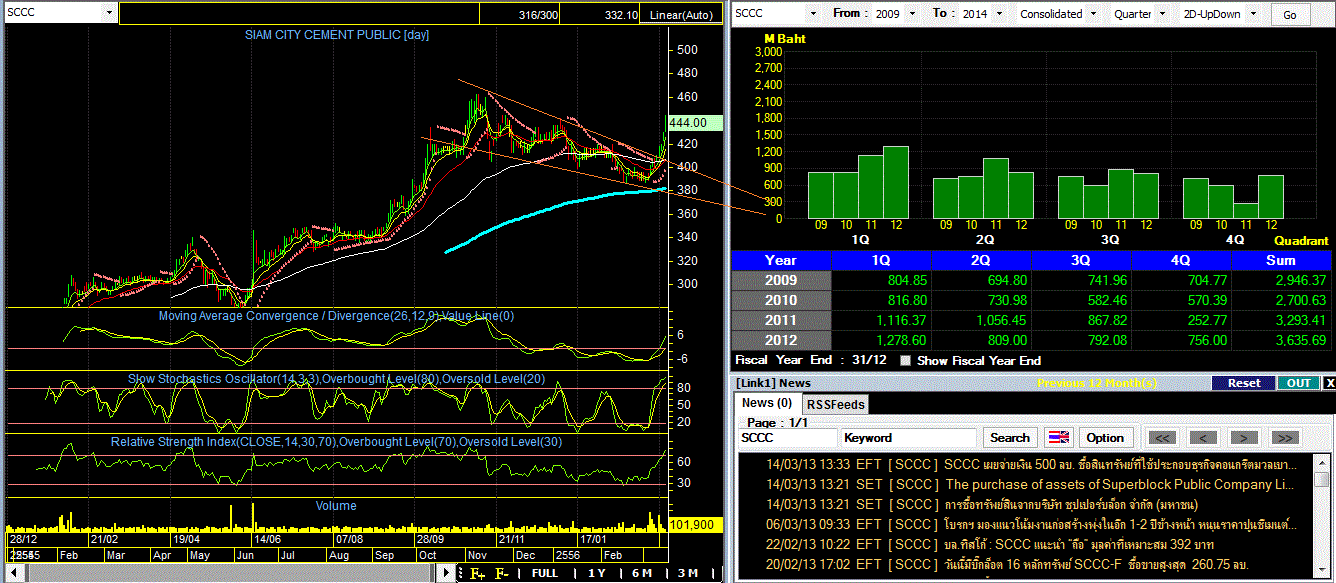This screenshot has width=1336, height=583.
Task: Click the 2011 year row header
Action: [781, 320]
